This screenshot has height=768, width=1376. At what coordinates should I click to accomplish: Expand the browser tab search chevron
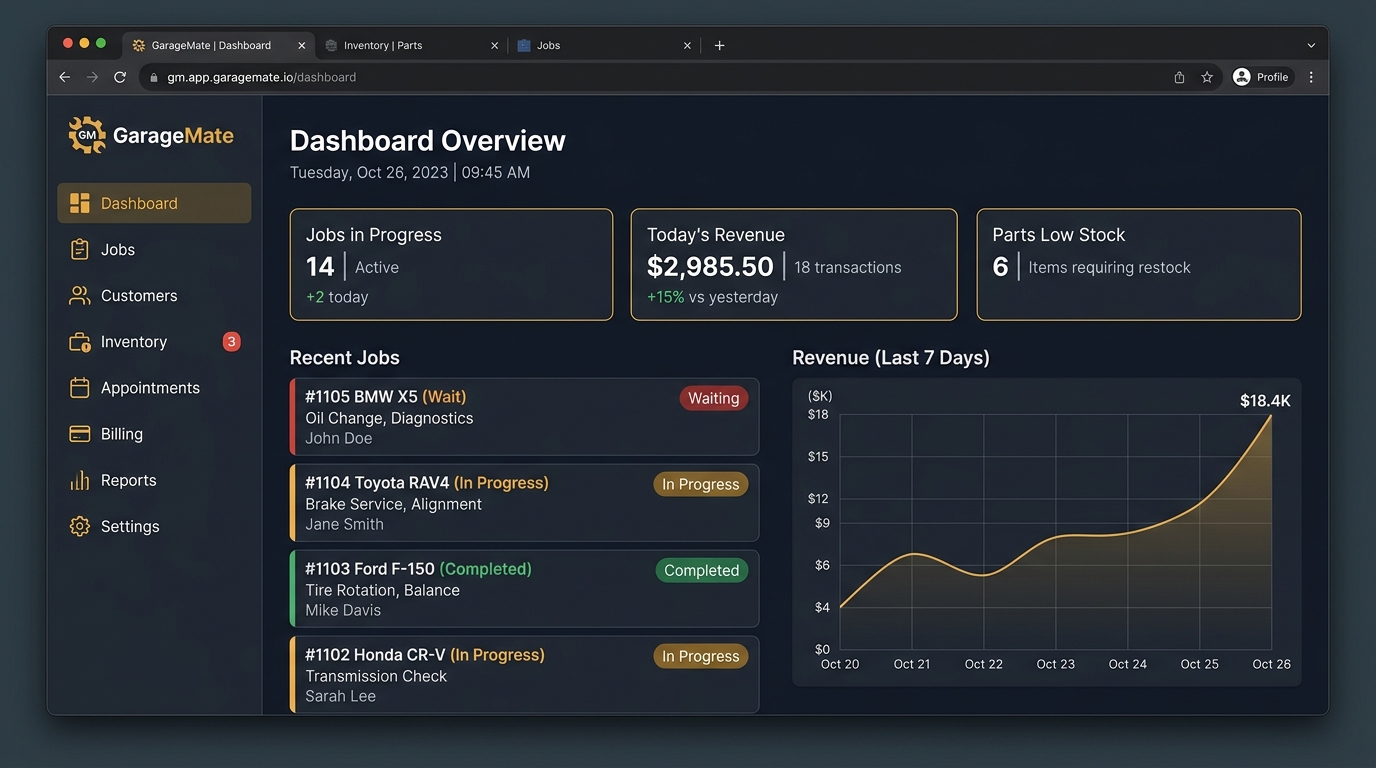click(x=1311, y=45)
